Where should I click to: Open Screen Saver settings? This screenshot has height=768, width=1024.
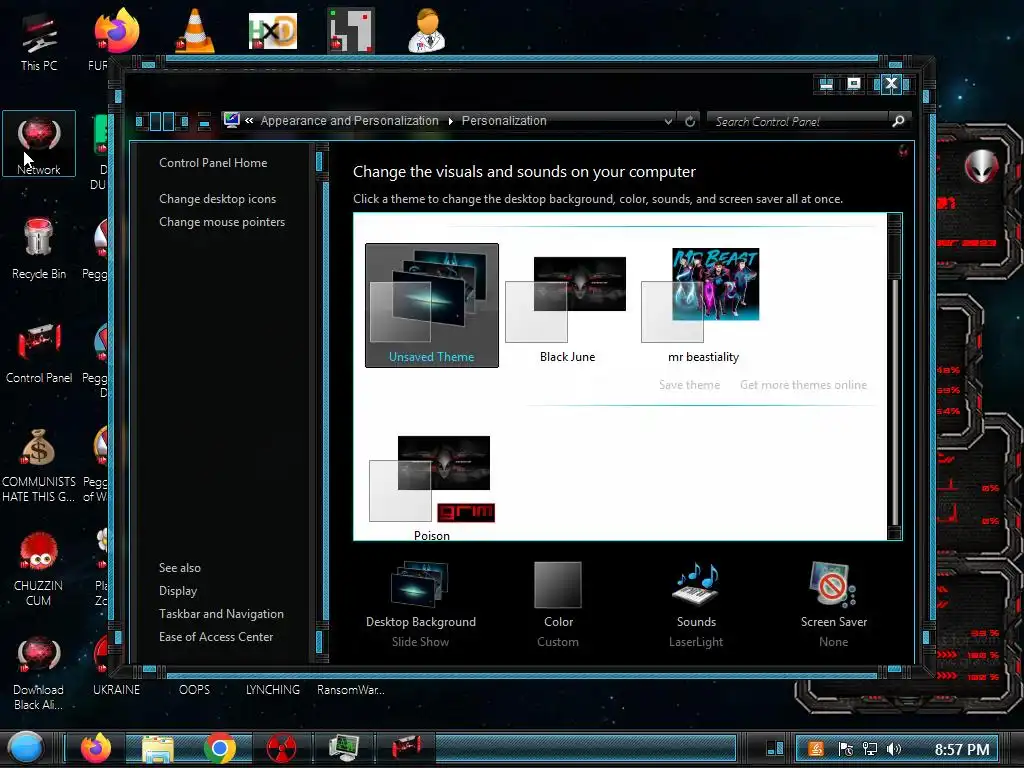pos(834,604)
